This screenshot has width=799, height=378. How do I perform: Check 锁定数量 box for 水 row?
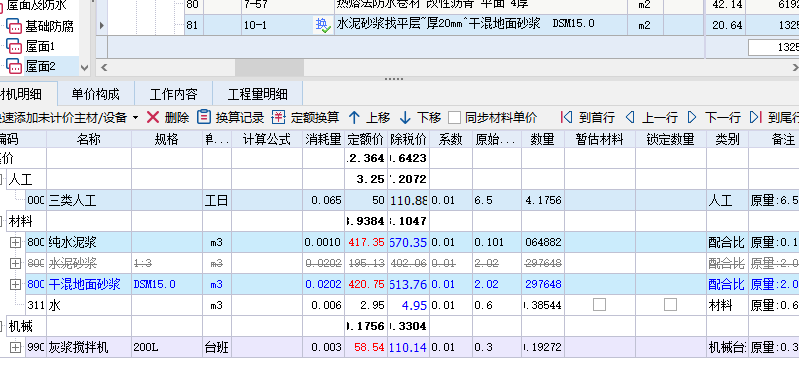point(670,305)
